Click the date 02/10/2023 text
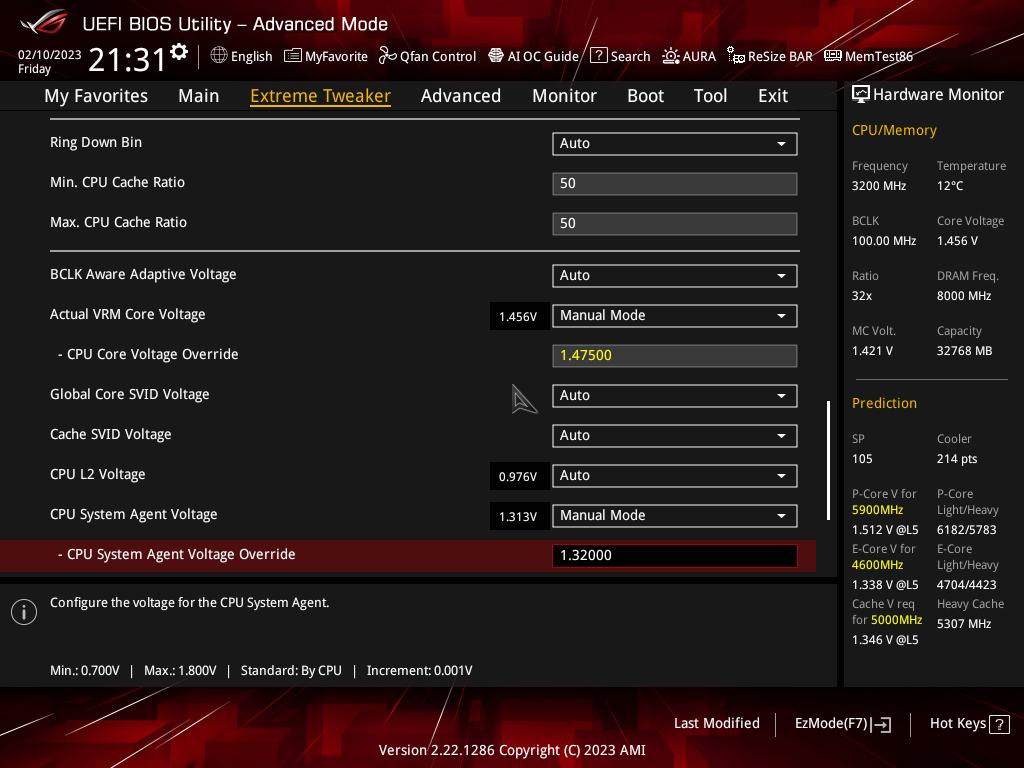 (50, 55)
